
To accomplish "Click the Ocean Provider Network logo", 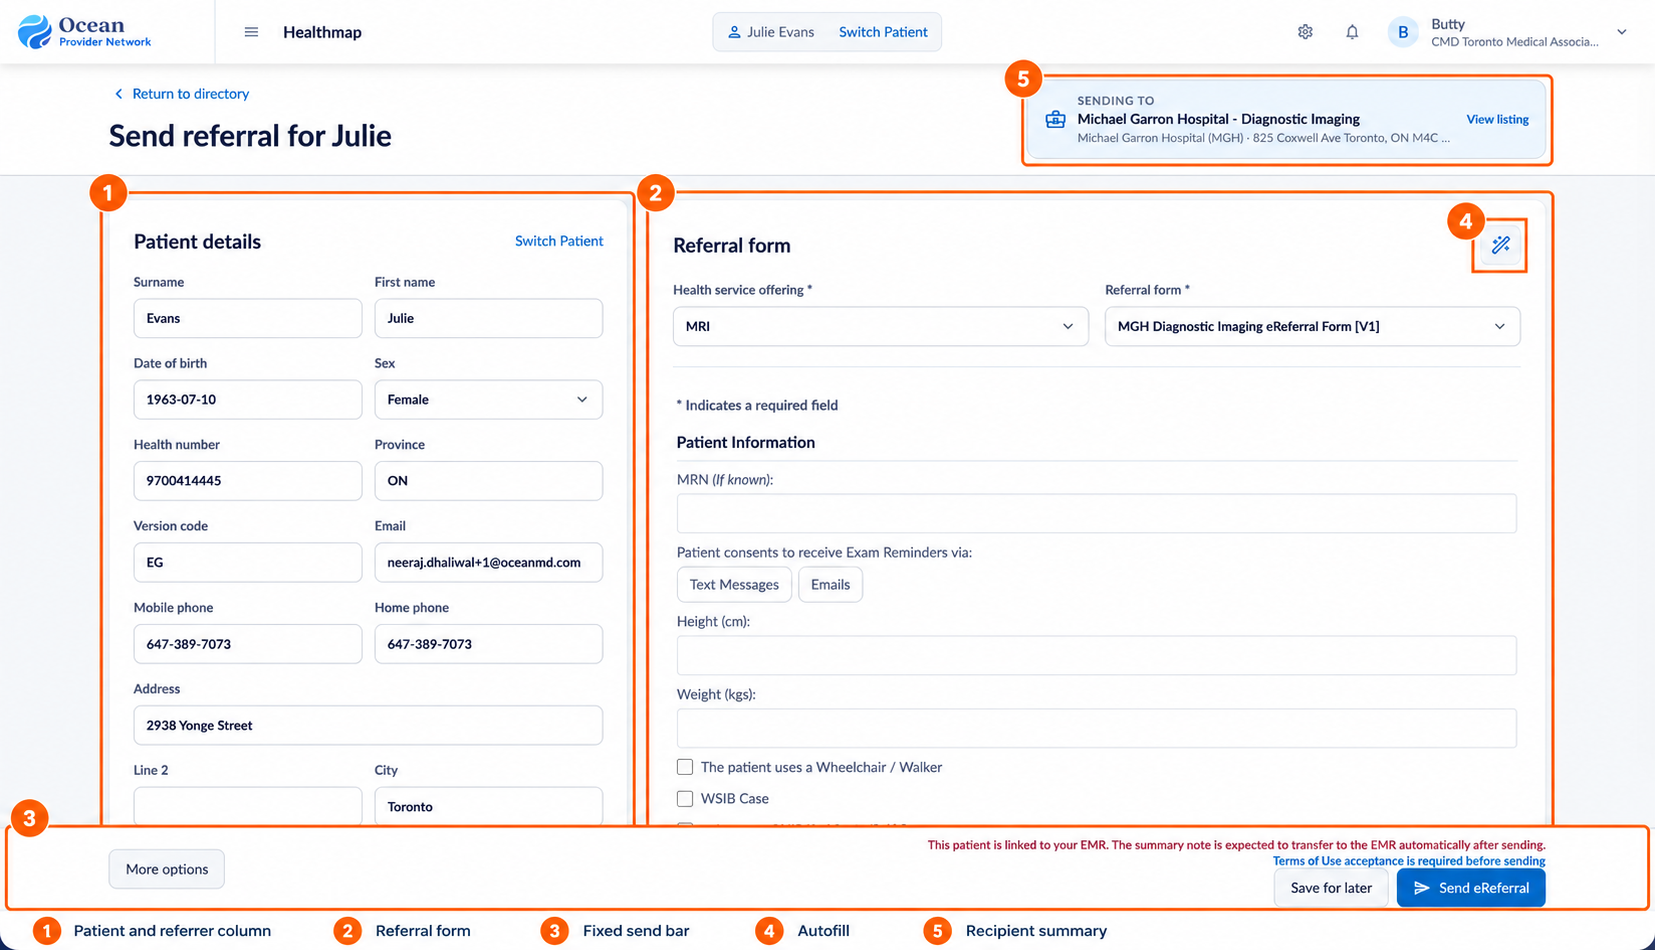I will pyautogui.click(x=84, y=32).
